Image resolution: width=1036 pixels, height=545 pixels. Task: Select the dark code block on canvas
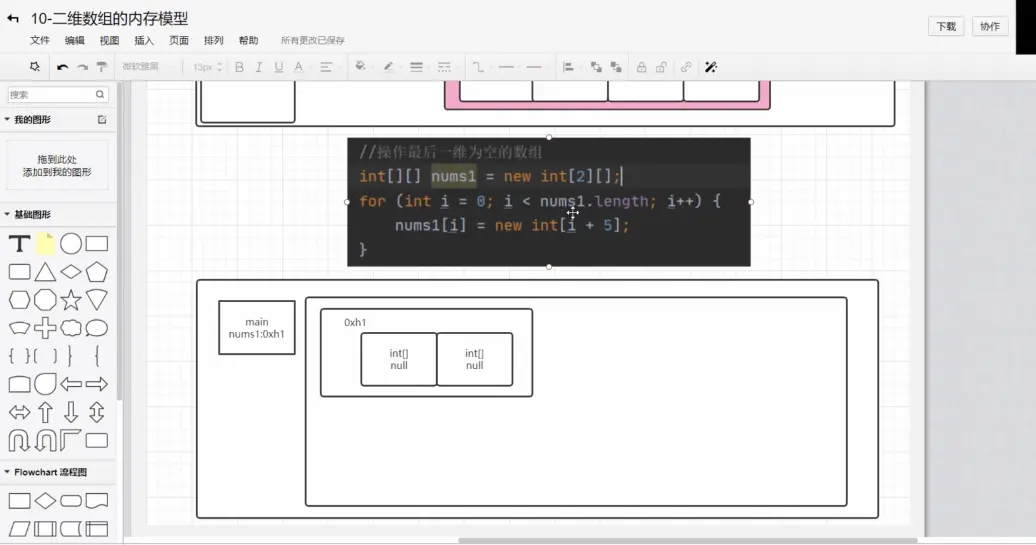(549, 202)
